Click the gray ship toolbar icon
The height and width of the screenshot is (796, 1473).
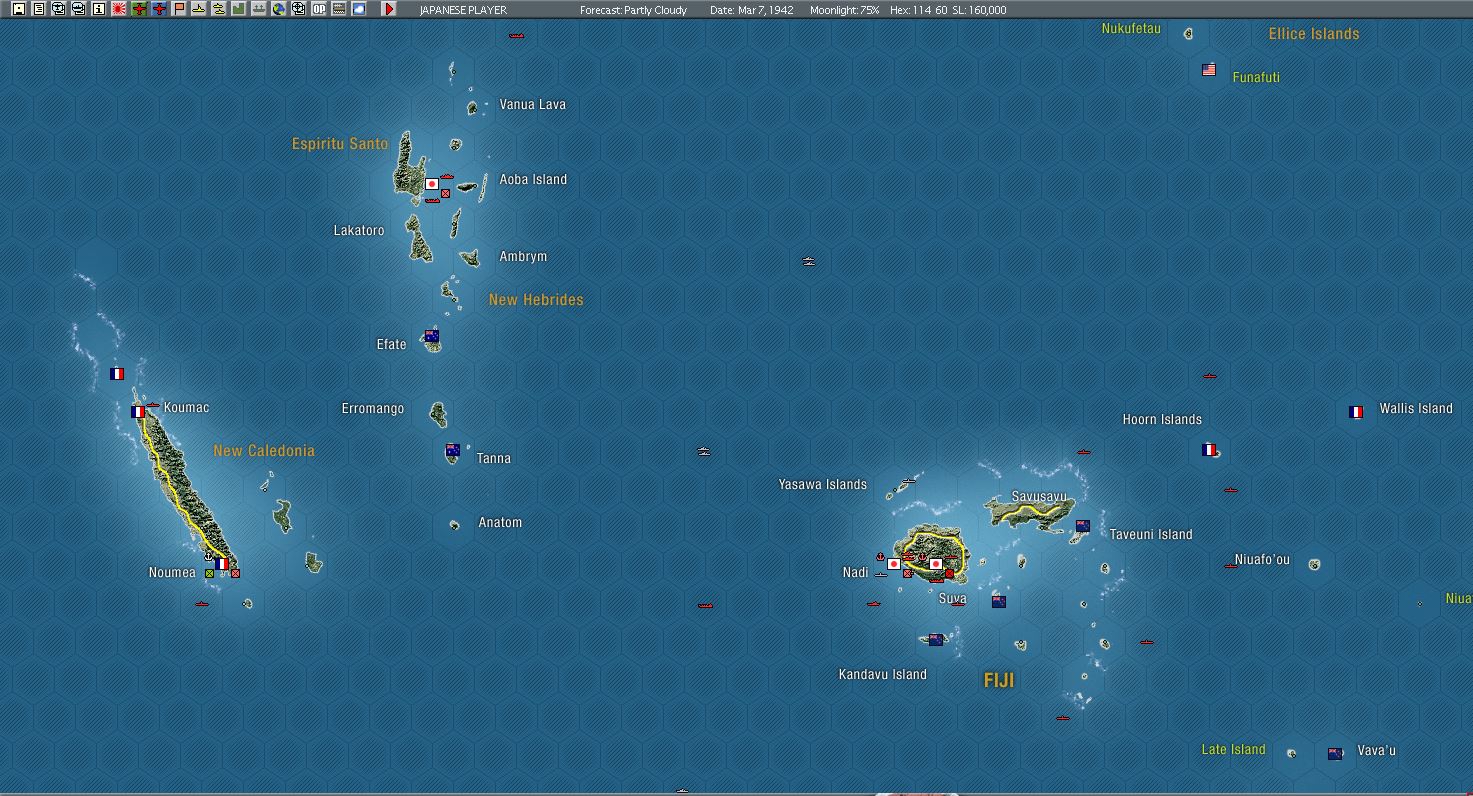tap(259, 9)
